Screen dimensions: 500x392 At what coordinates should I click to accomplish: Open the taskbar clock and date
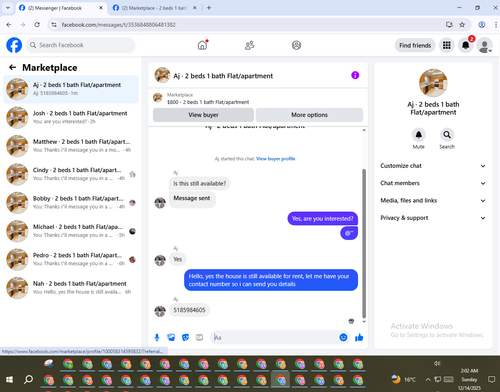(469, 379)
